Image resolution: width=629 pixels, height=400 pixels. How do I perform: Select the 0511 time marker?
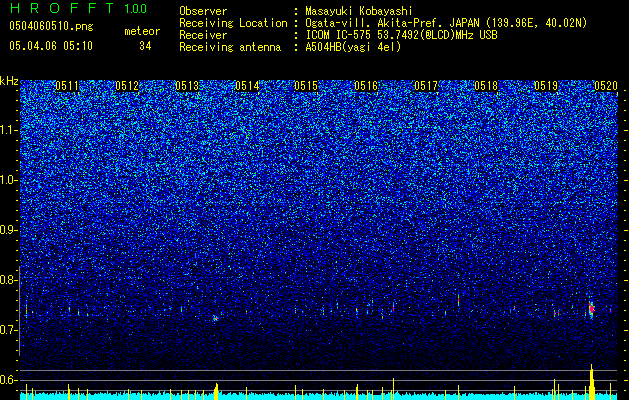[x=67, y=86]
